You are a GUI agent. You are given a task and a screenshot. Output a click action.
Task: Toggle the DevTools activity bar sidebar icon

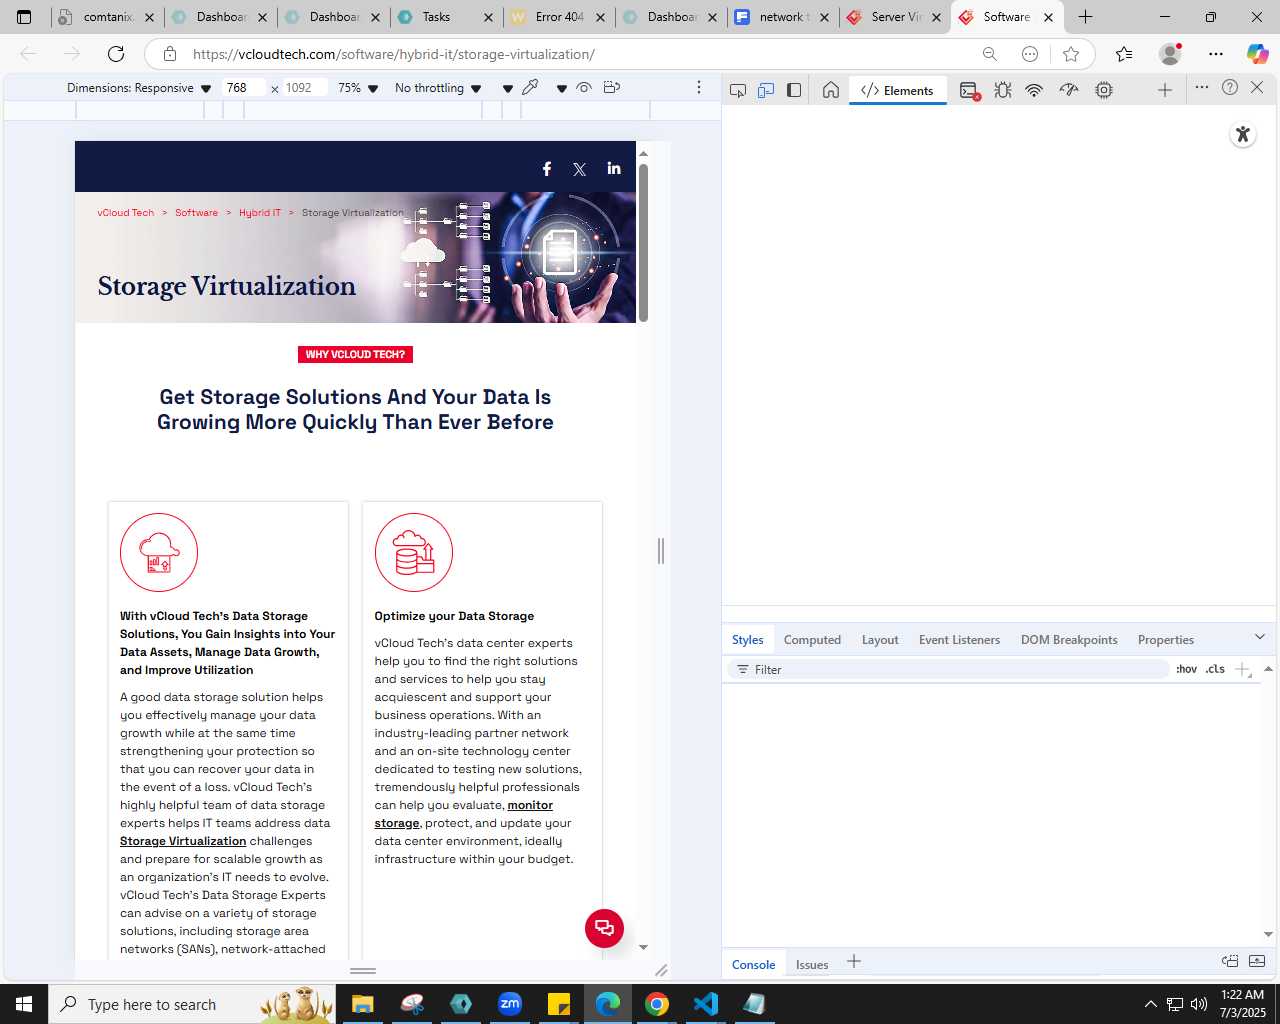click(794, 90)
